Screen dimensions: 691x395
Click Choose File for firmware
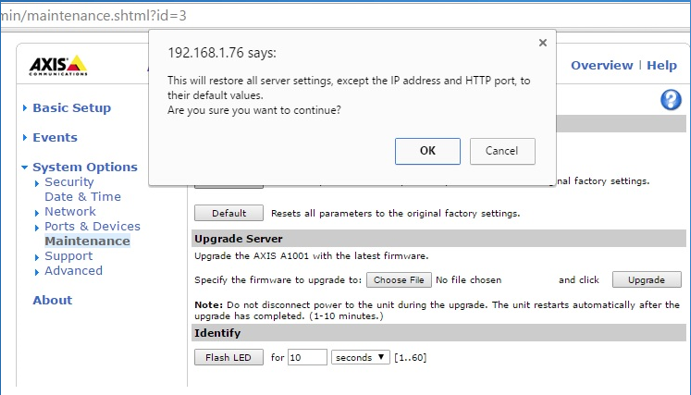coord(399,280)
